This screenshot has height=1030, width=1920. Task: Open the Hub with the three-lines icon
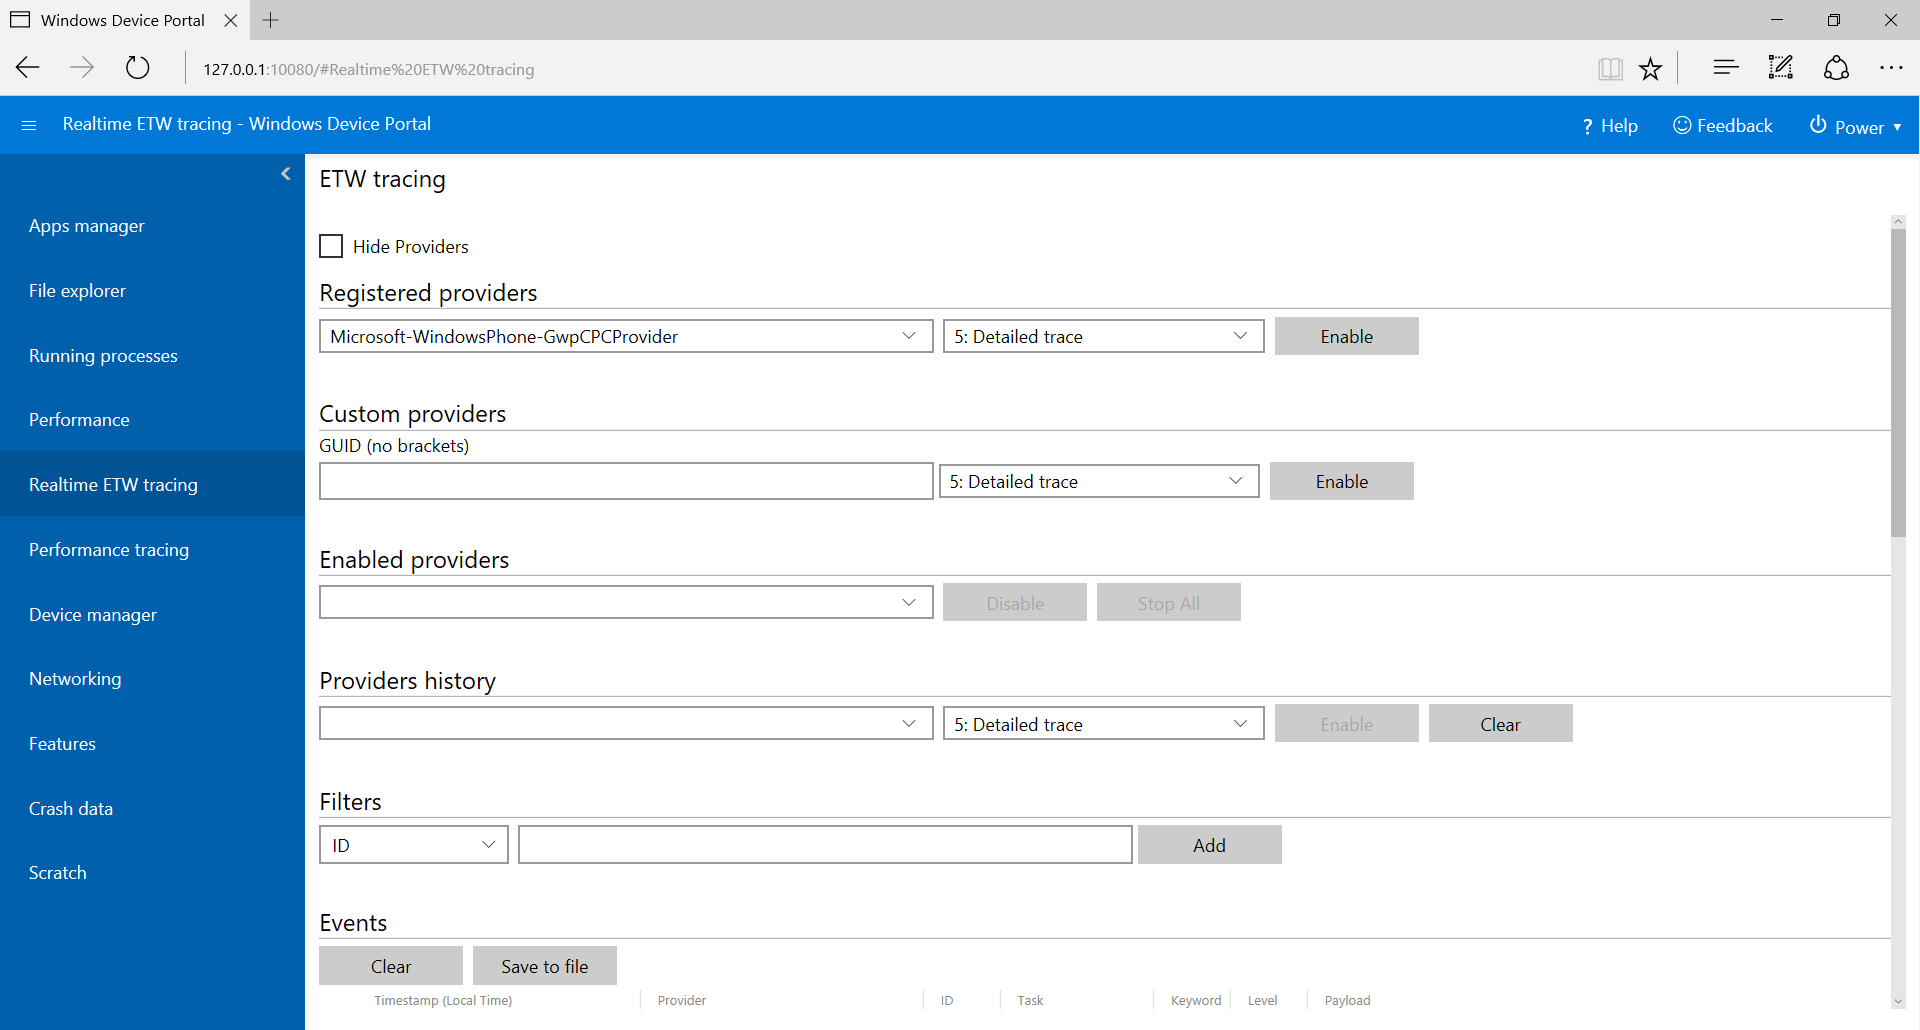coord(1725,68)
